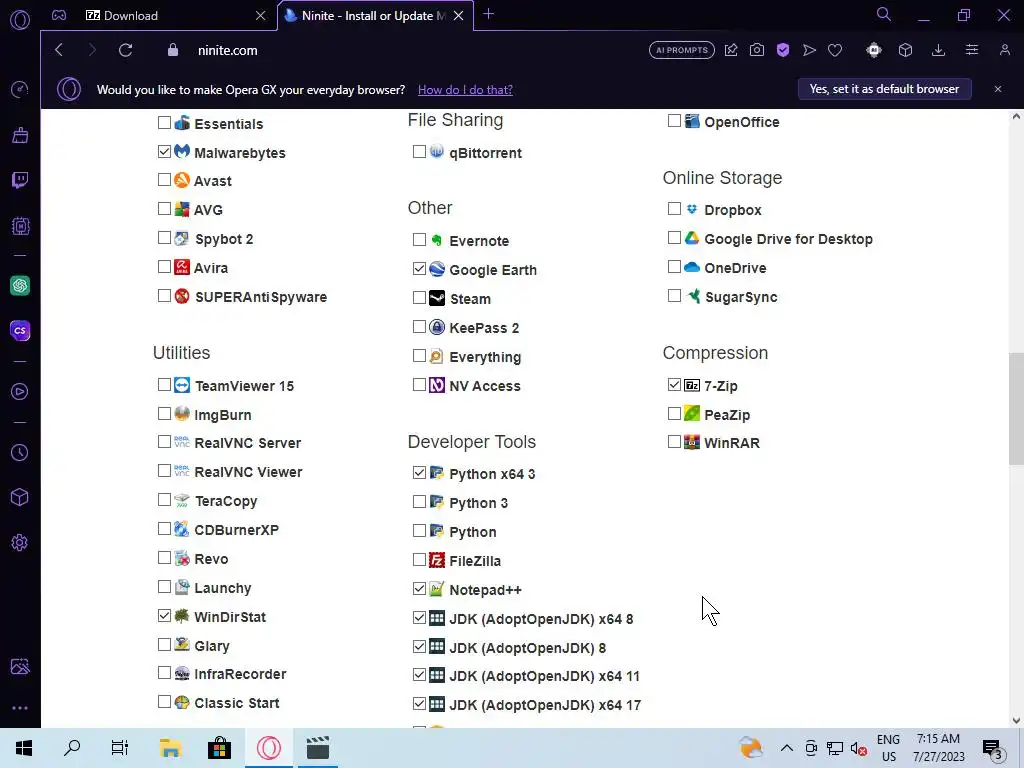Click the Opera logo menu icon
This screenshot has height=768, width=1024.
[x=20, y=20]
